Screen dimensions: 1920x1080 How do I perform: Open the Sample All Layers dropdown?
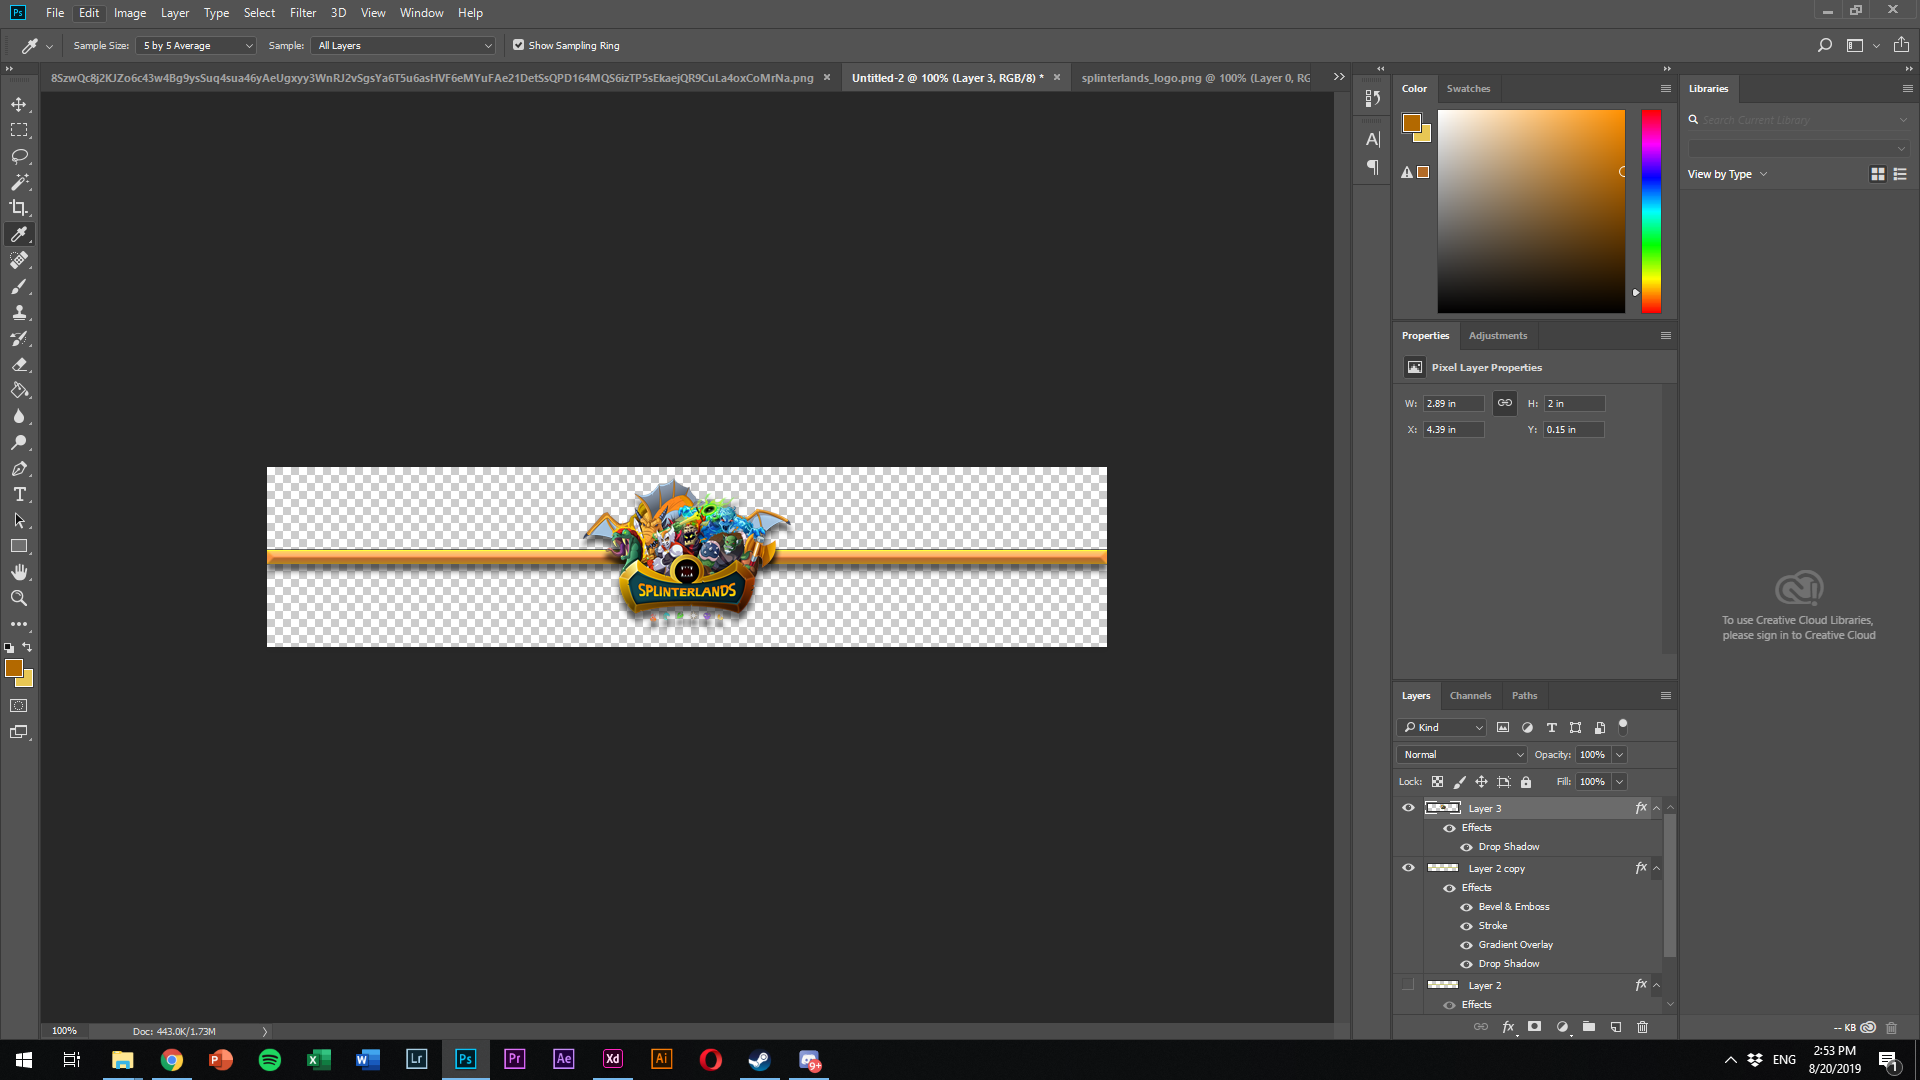(x=405, y=45)
